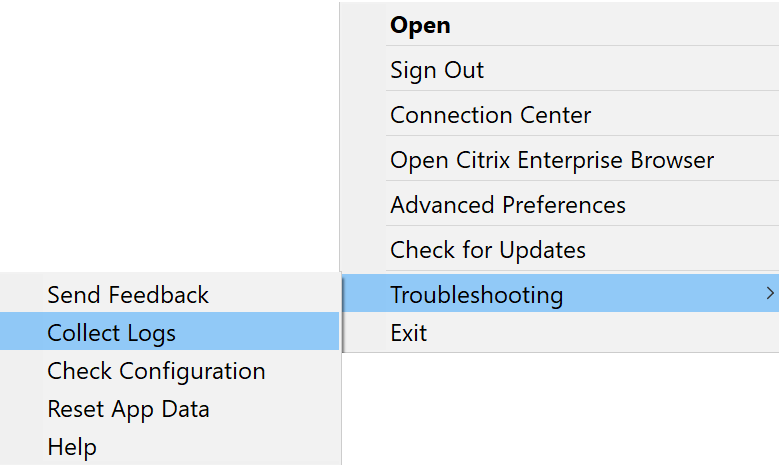Image resolution: width=780 pixels, height=465 pixels.
Task: Sign out of the Citrix account
Action: pyautogui.click(x=437, y=70)
